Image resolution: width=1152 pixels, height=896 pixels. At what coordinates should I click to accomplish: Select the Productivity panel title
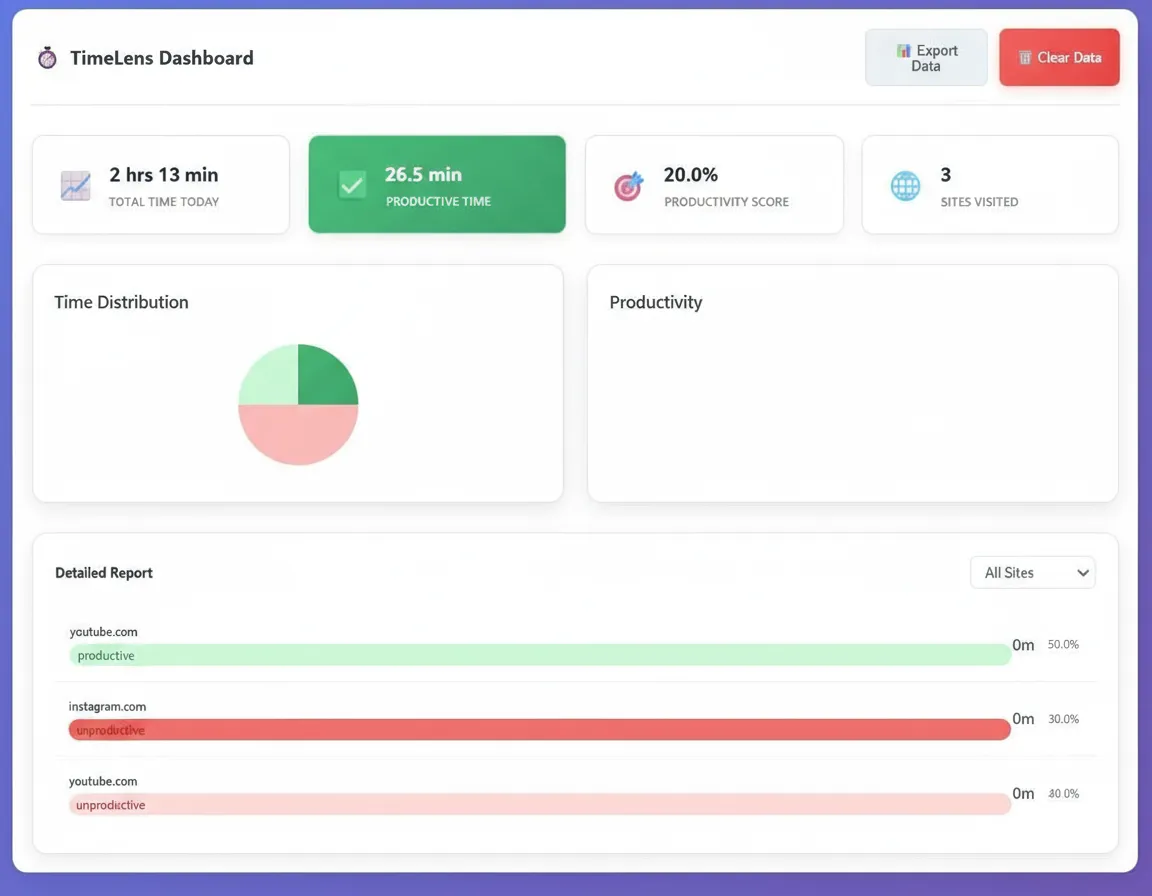click(x=655, y=302)
